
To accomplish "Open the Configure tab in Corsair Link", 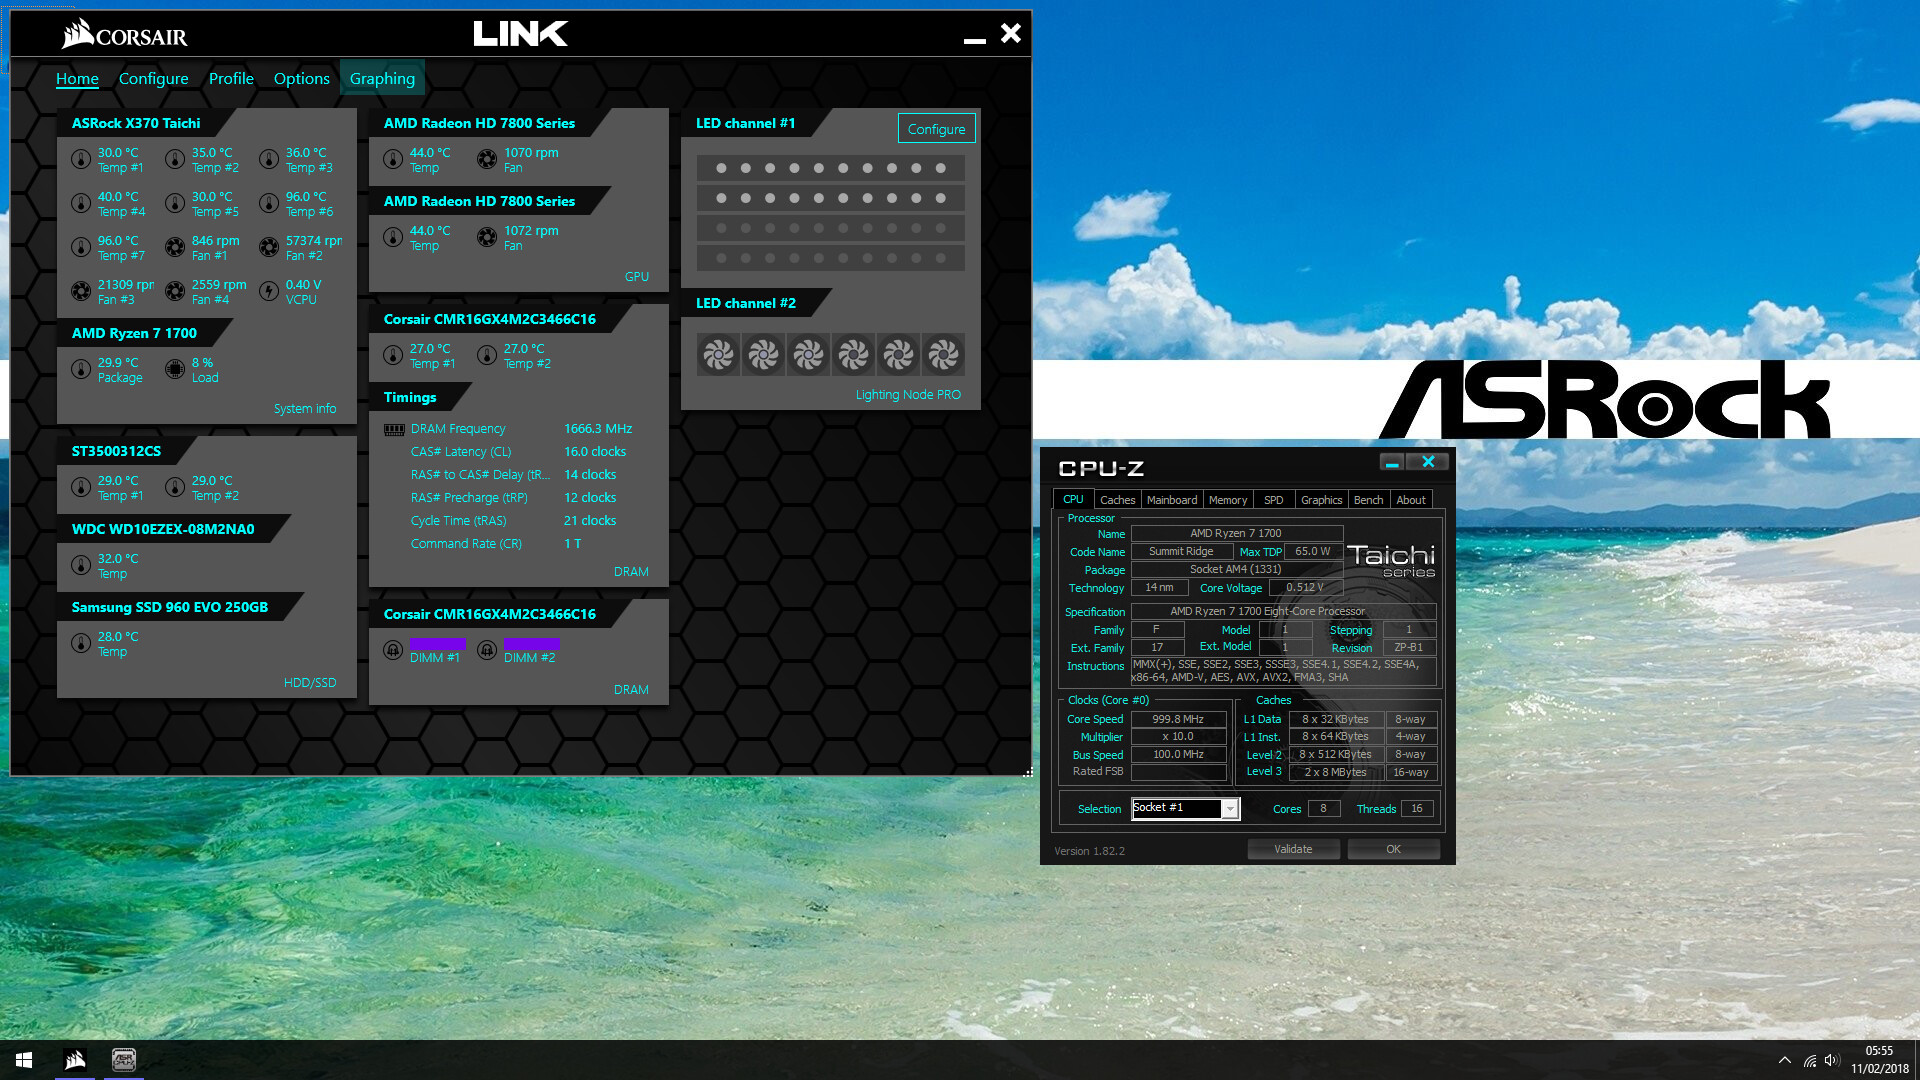I will coord(153,78).
